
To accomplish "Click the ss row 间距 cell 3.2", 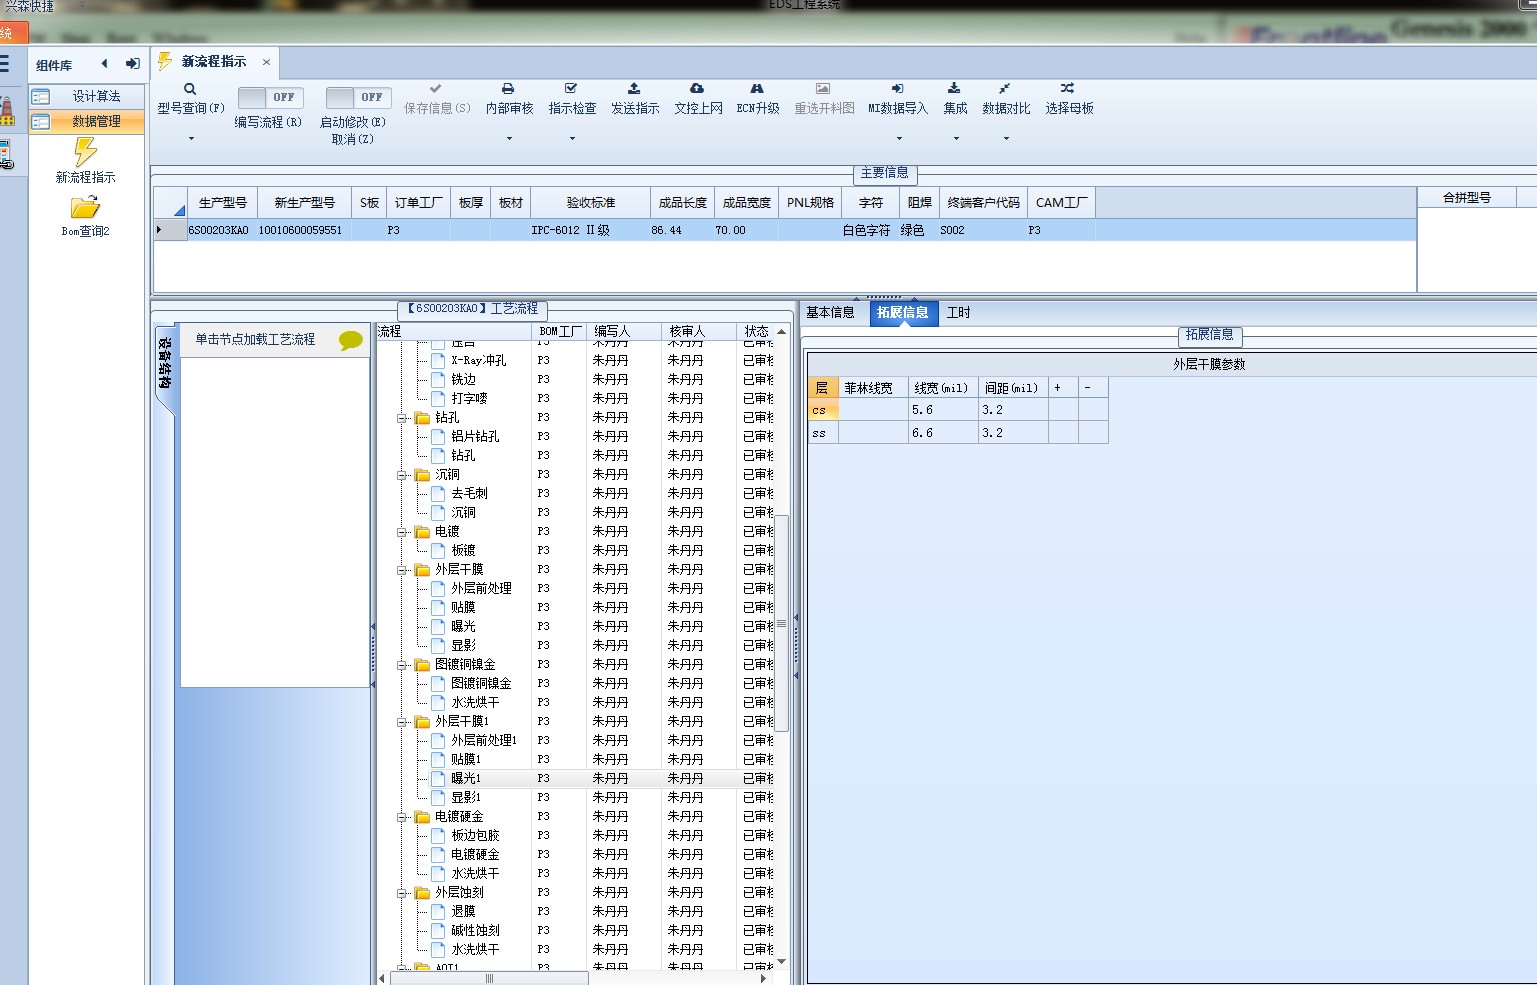I will 1013,434.
